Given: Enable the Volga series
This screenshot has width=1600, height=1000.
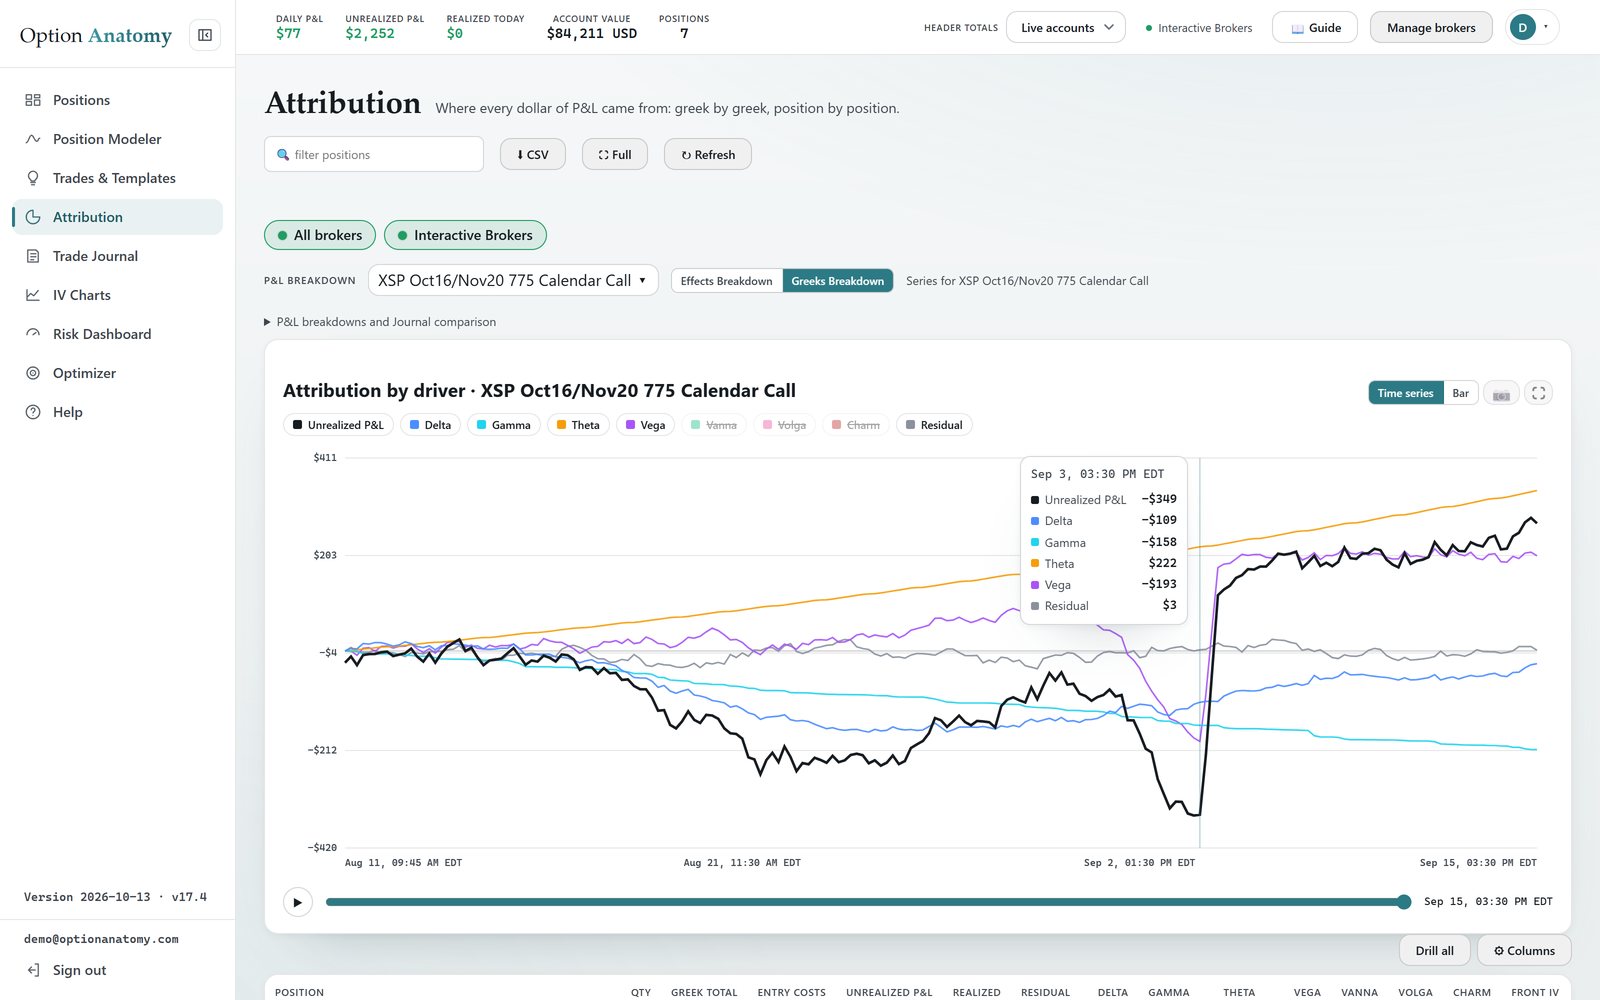Looking at the screenshot, I should point(785,425).
